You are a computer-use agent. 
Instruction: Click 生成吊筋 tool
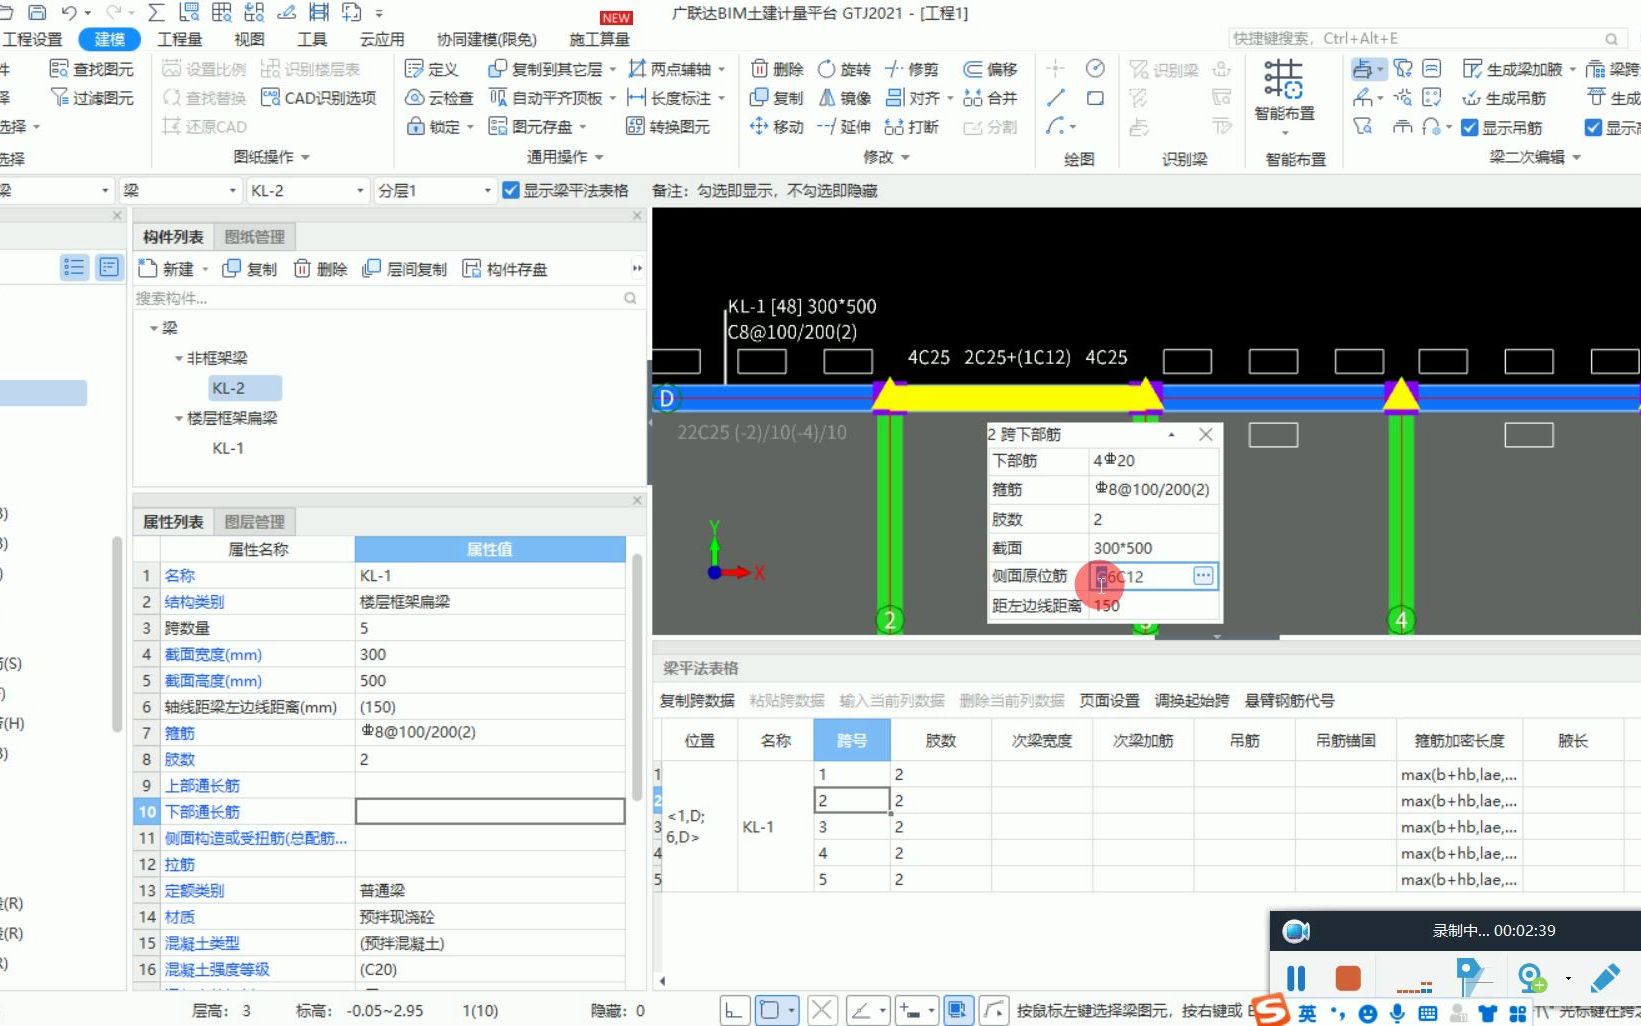pos(1504,98)
